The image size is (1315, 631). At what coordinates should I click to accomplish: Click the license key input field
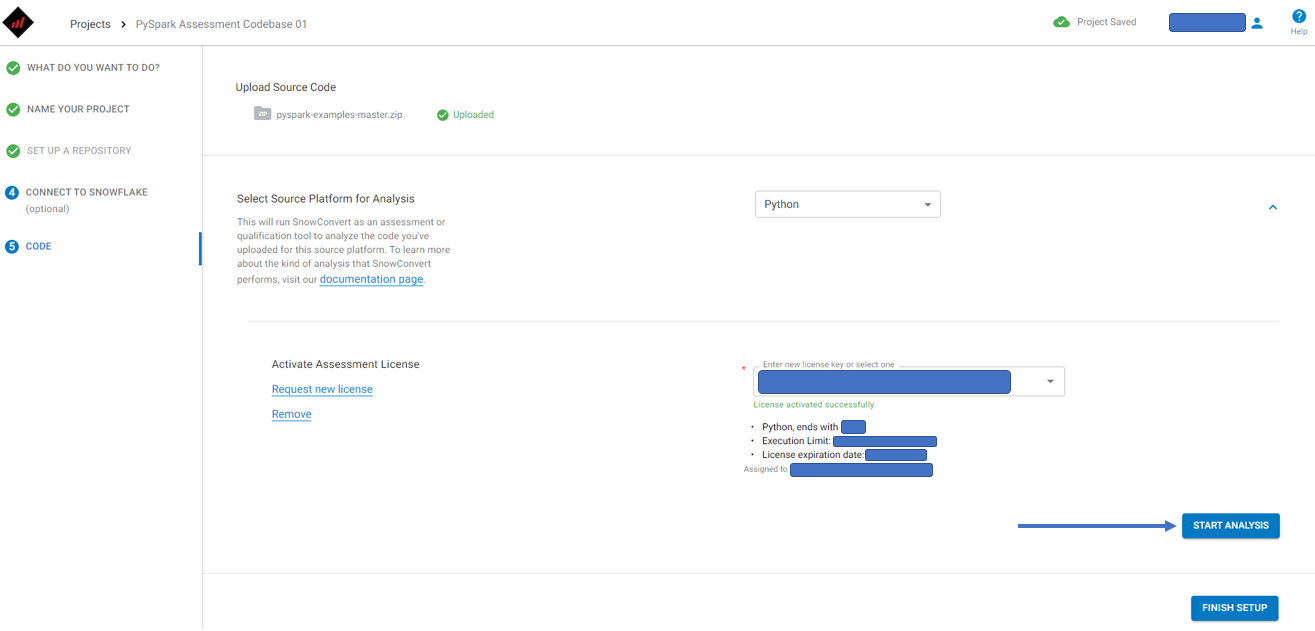coord(909,381)
